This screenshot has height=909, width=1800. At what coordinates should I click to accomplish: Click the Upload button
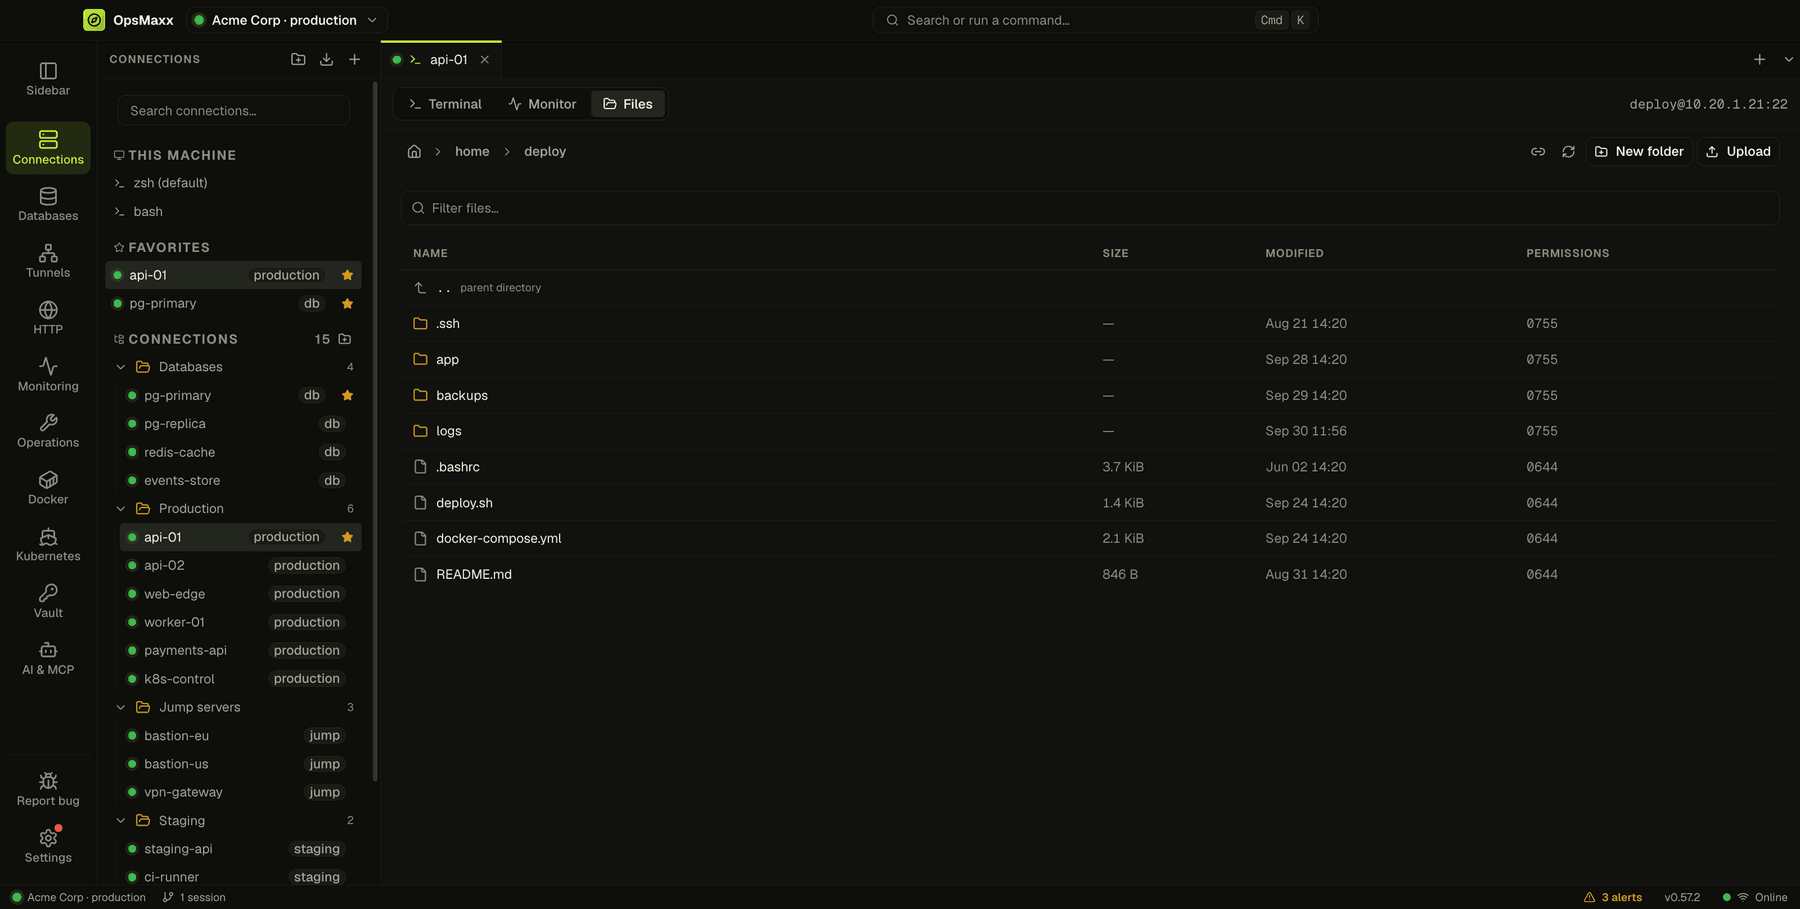click(1738, 152)
